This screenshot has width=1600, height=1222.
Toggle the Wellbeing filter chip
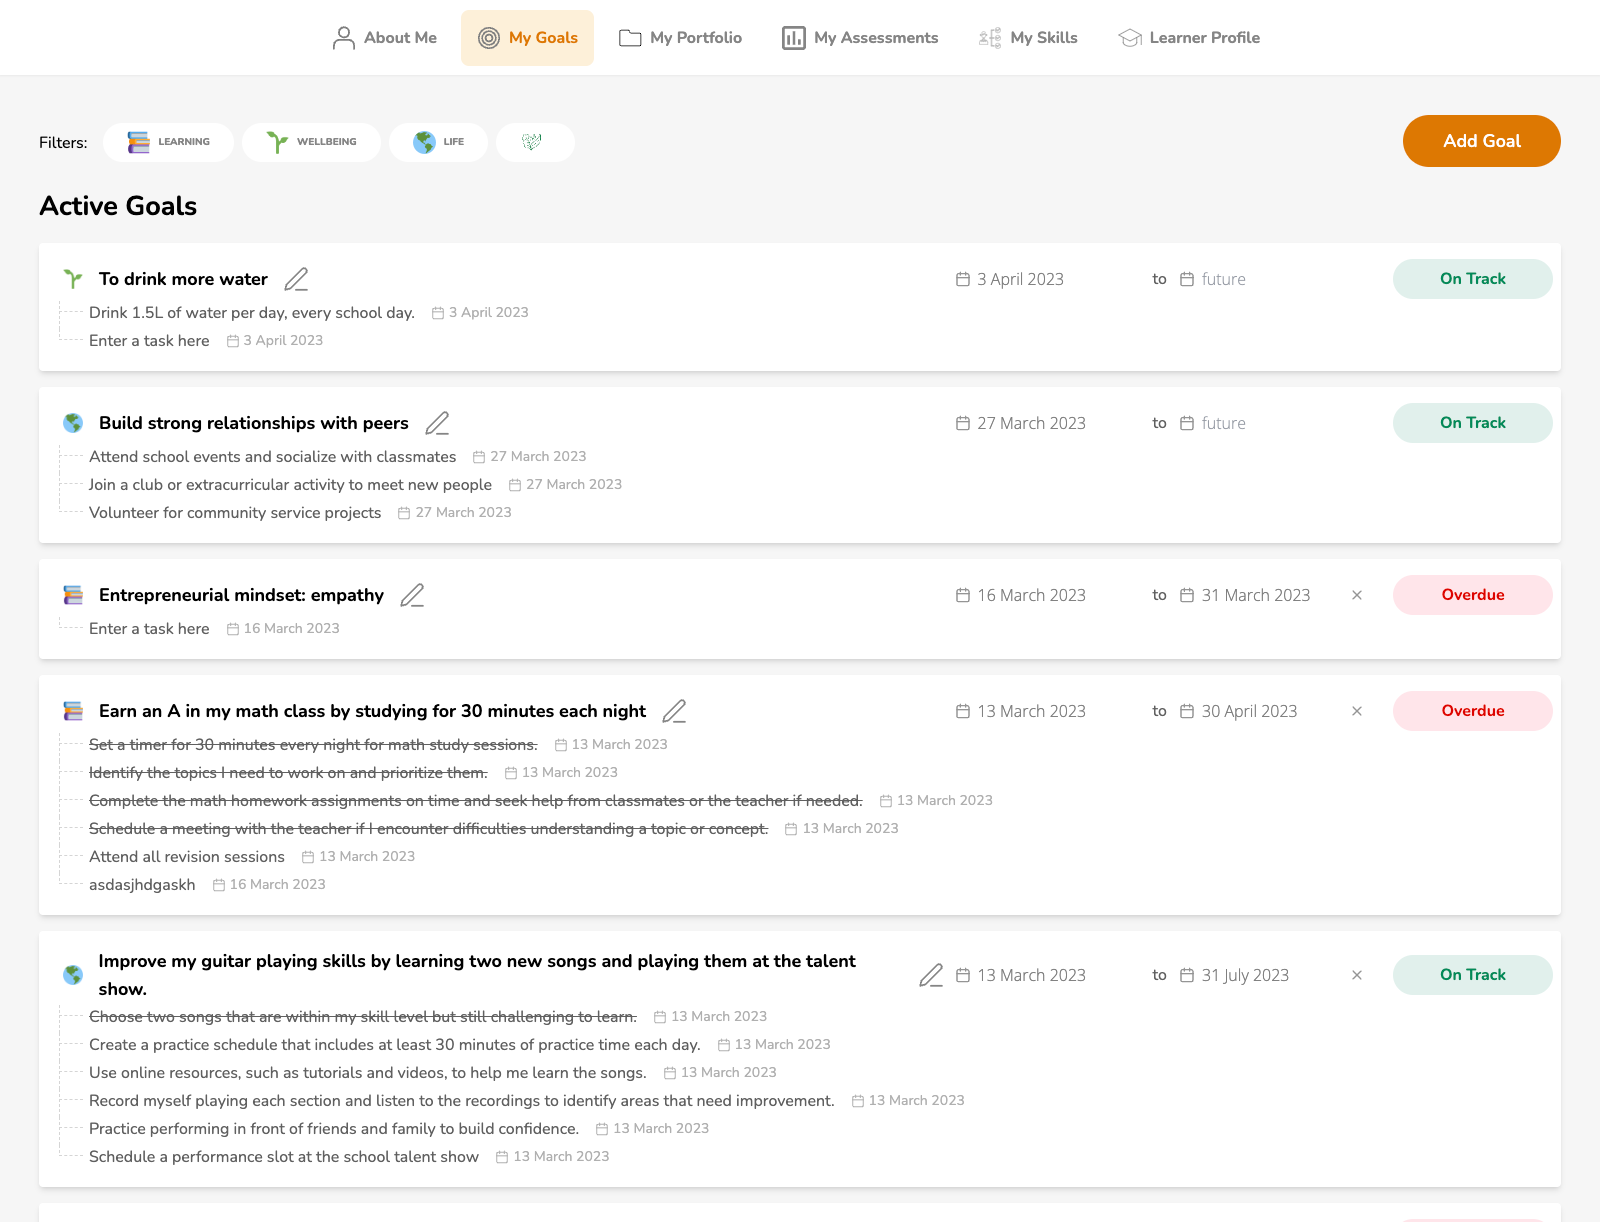point(311,142)
